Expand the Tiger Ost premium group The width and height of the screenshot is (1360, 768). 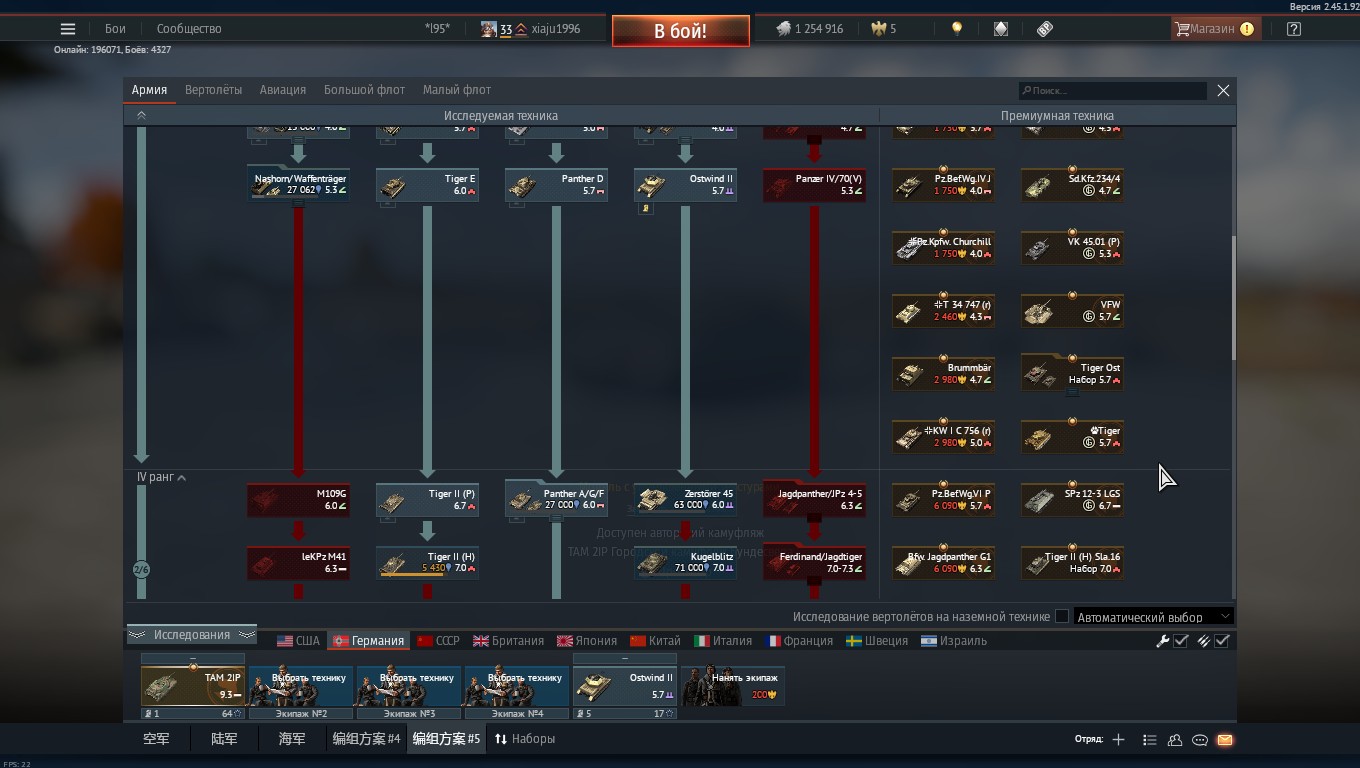click(1072, 392)
